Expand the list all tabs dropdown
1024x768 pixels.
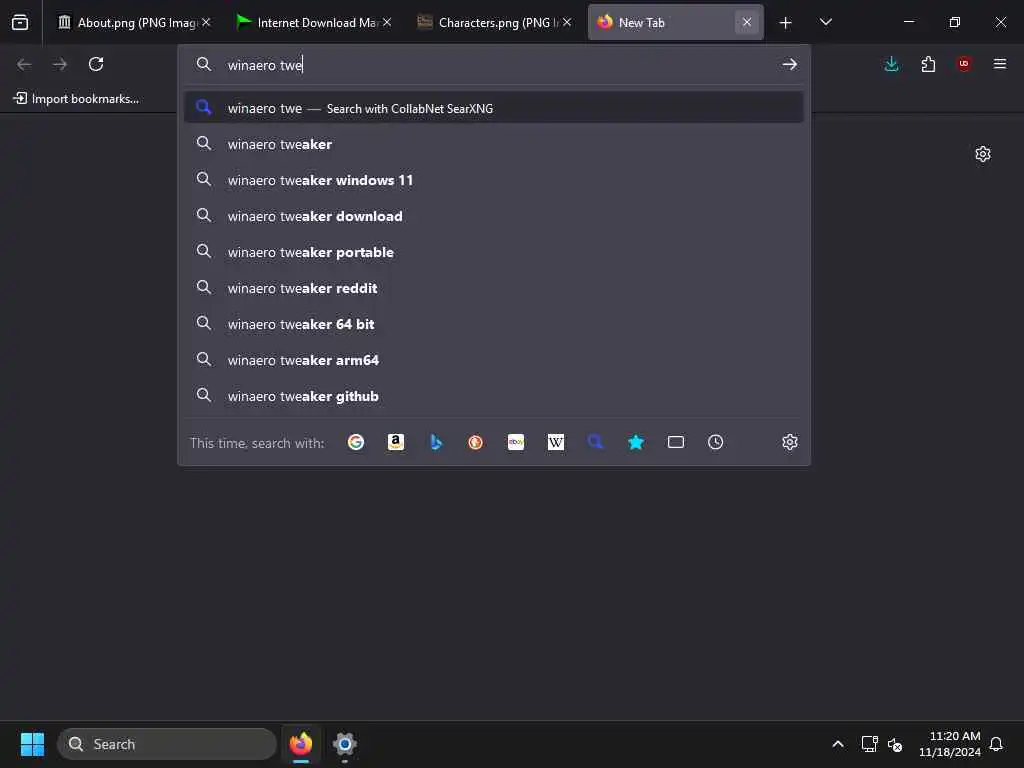[x=826, y=22]
